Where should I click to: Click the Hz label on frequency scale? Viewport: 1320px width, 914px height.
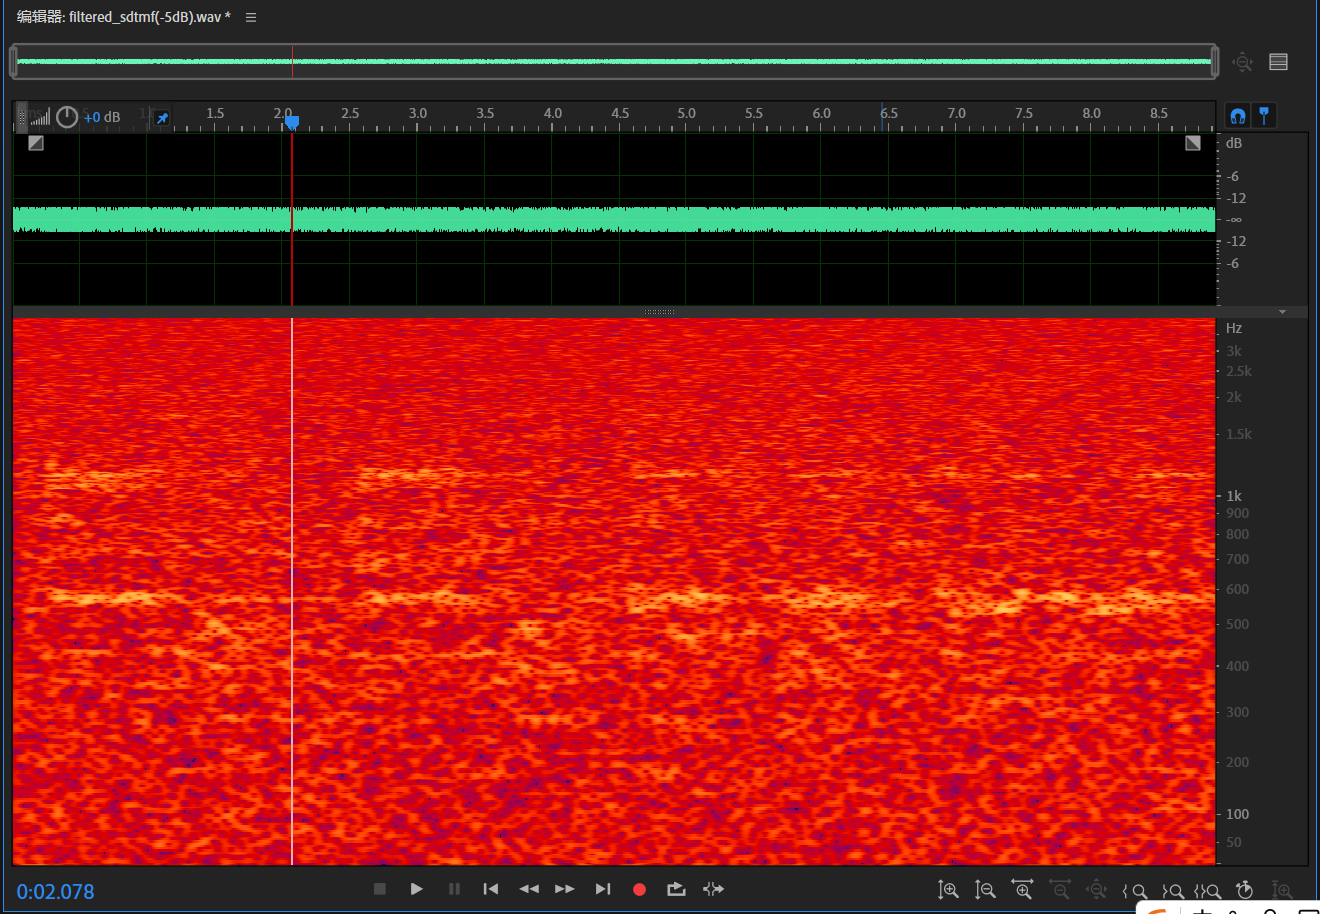[1234, 328]
